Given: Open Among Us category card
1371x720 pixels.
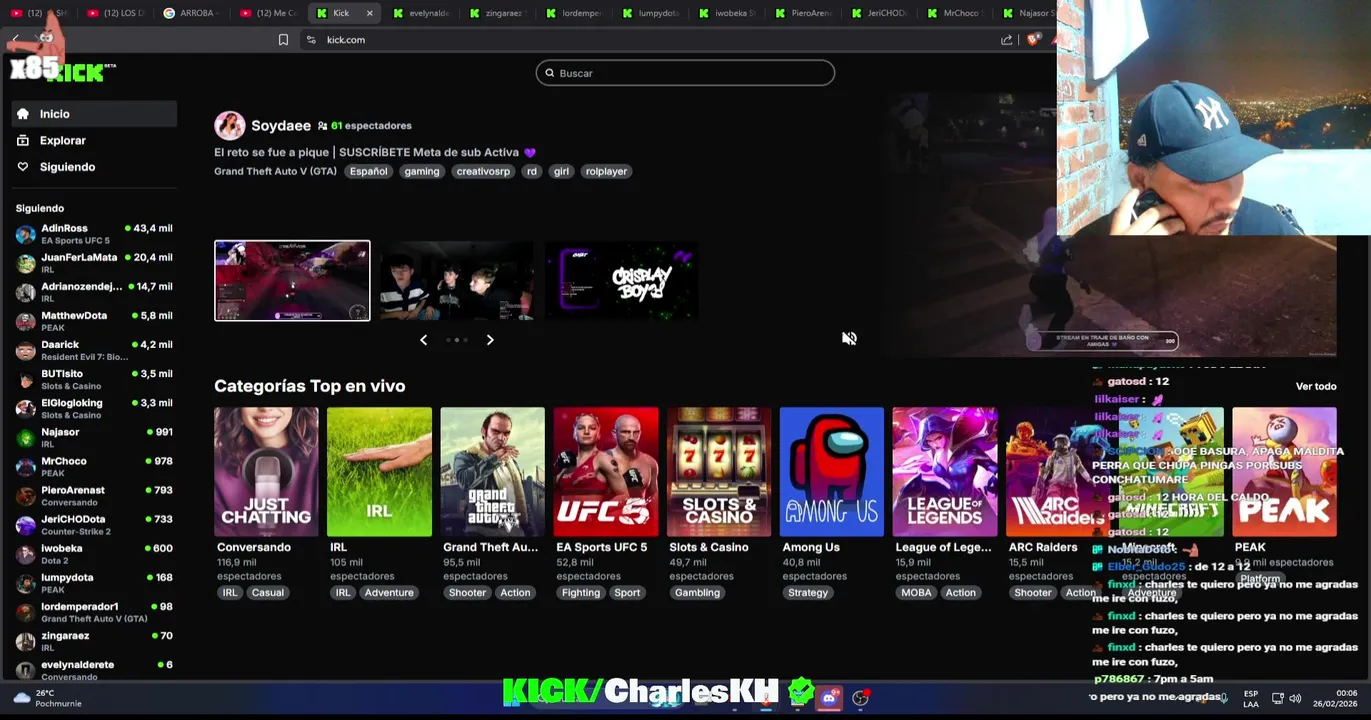Looking at the screenshot, I should coord(832,472).
